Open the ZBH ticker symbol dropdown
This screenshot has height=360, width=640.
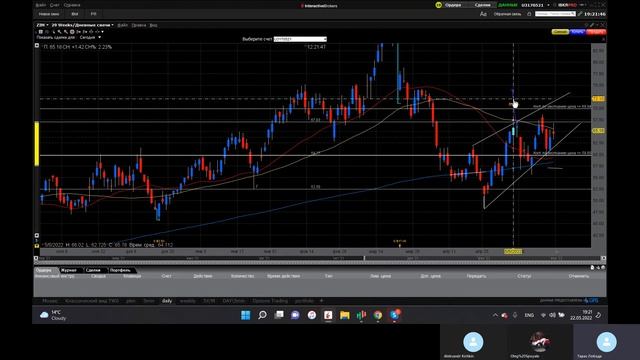point(42,25)
